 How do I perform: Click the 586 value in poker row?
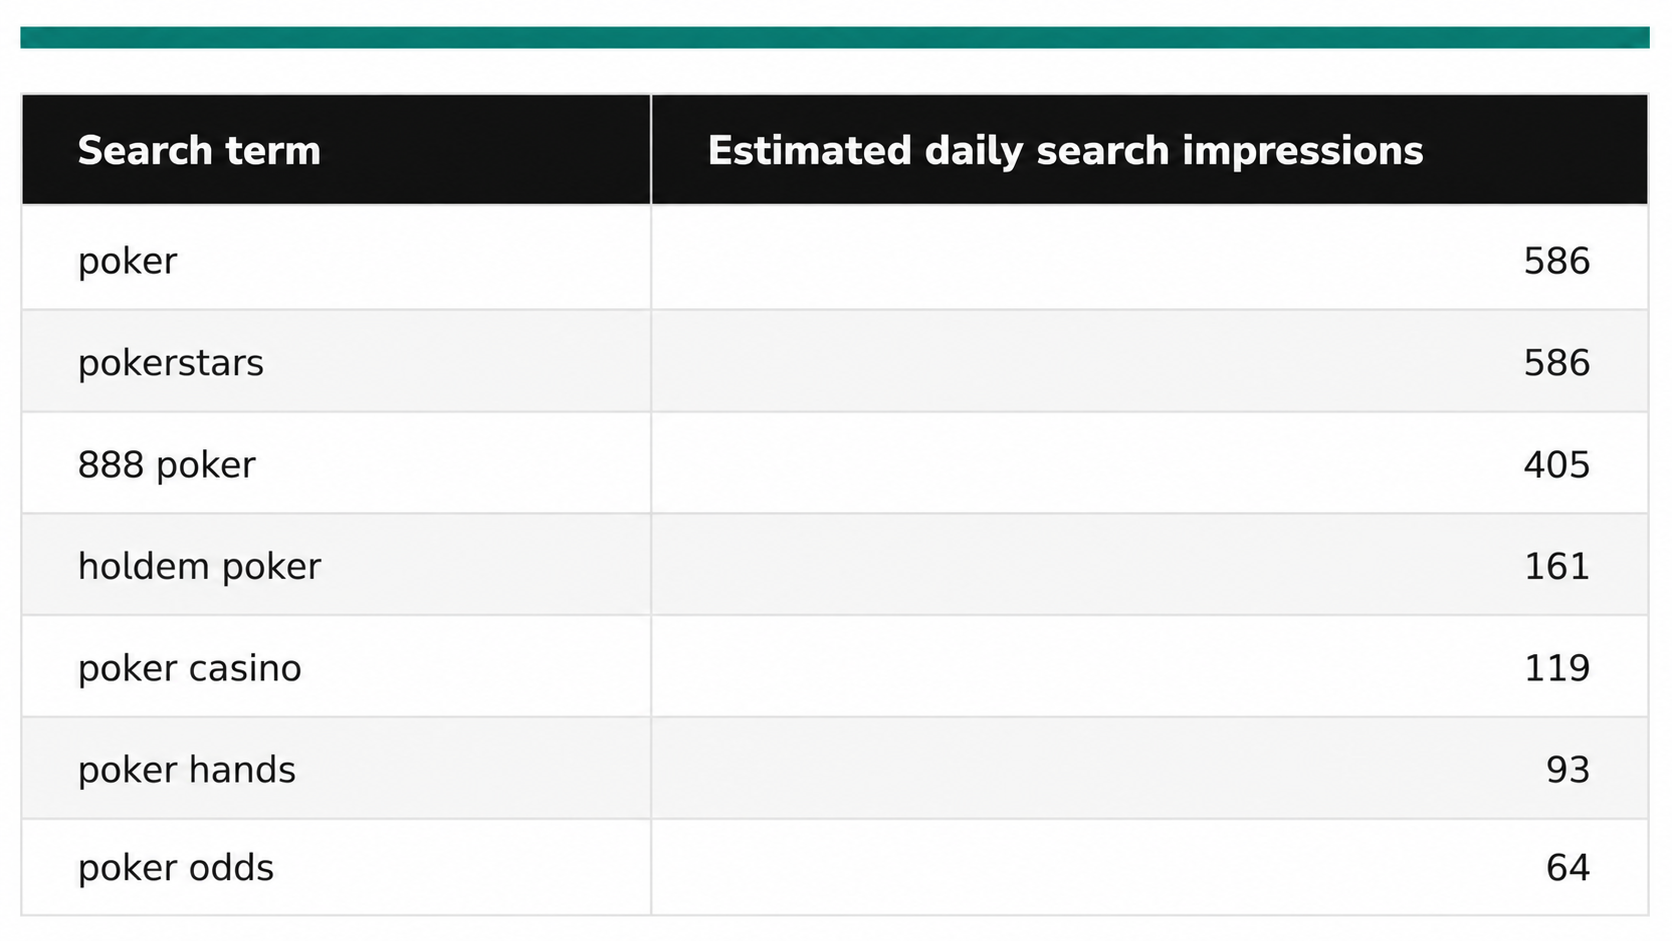(x=1556, y=261)
